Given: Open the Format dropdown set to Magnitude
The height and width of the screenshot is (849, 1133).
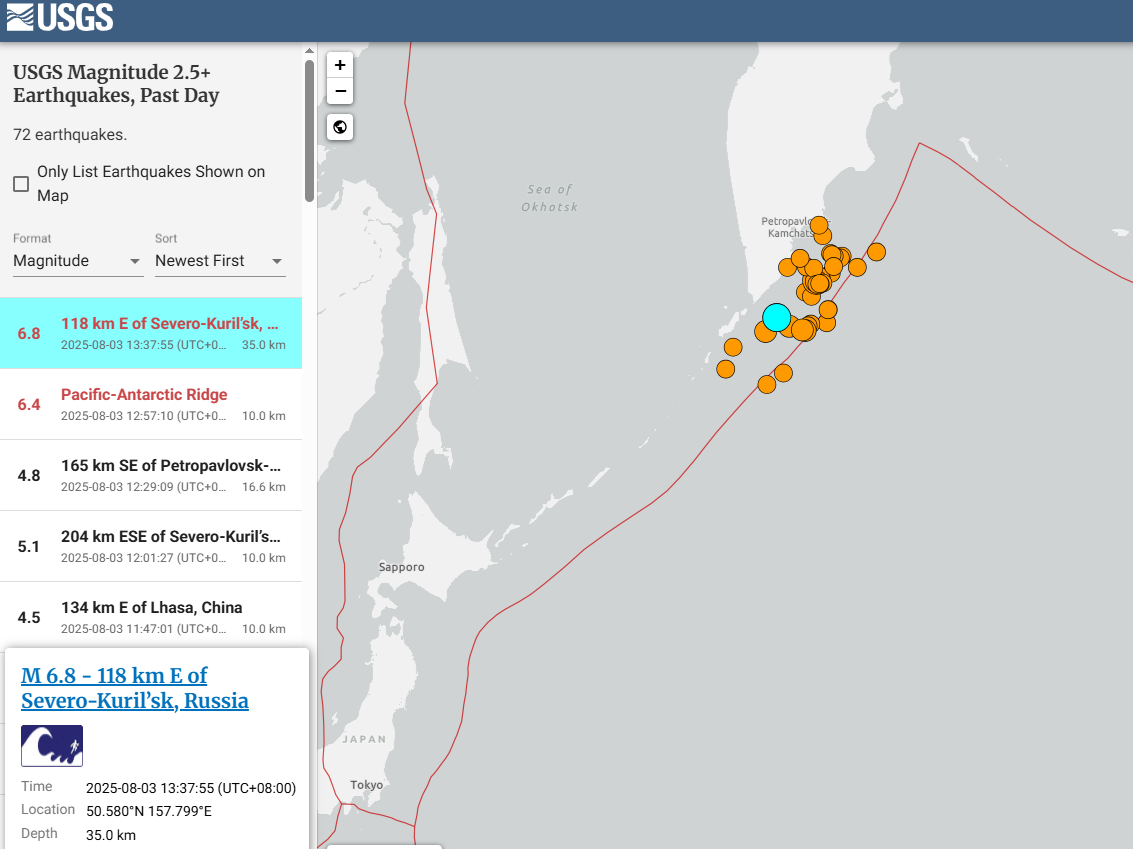Looking at the screenshot, I should pos(78,261).
